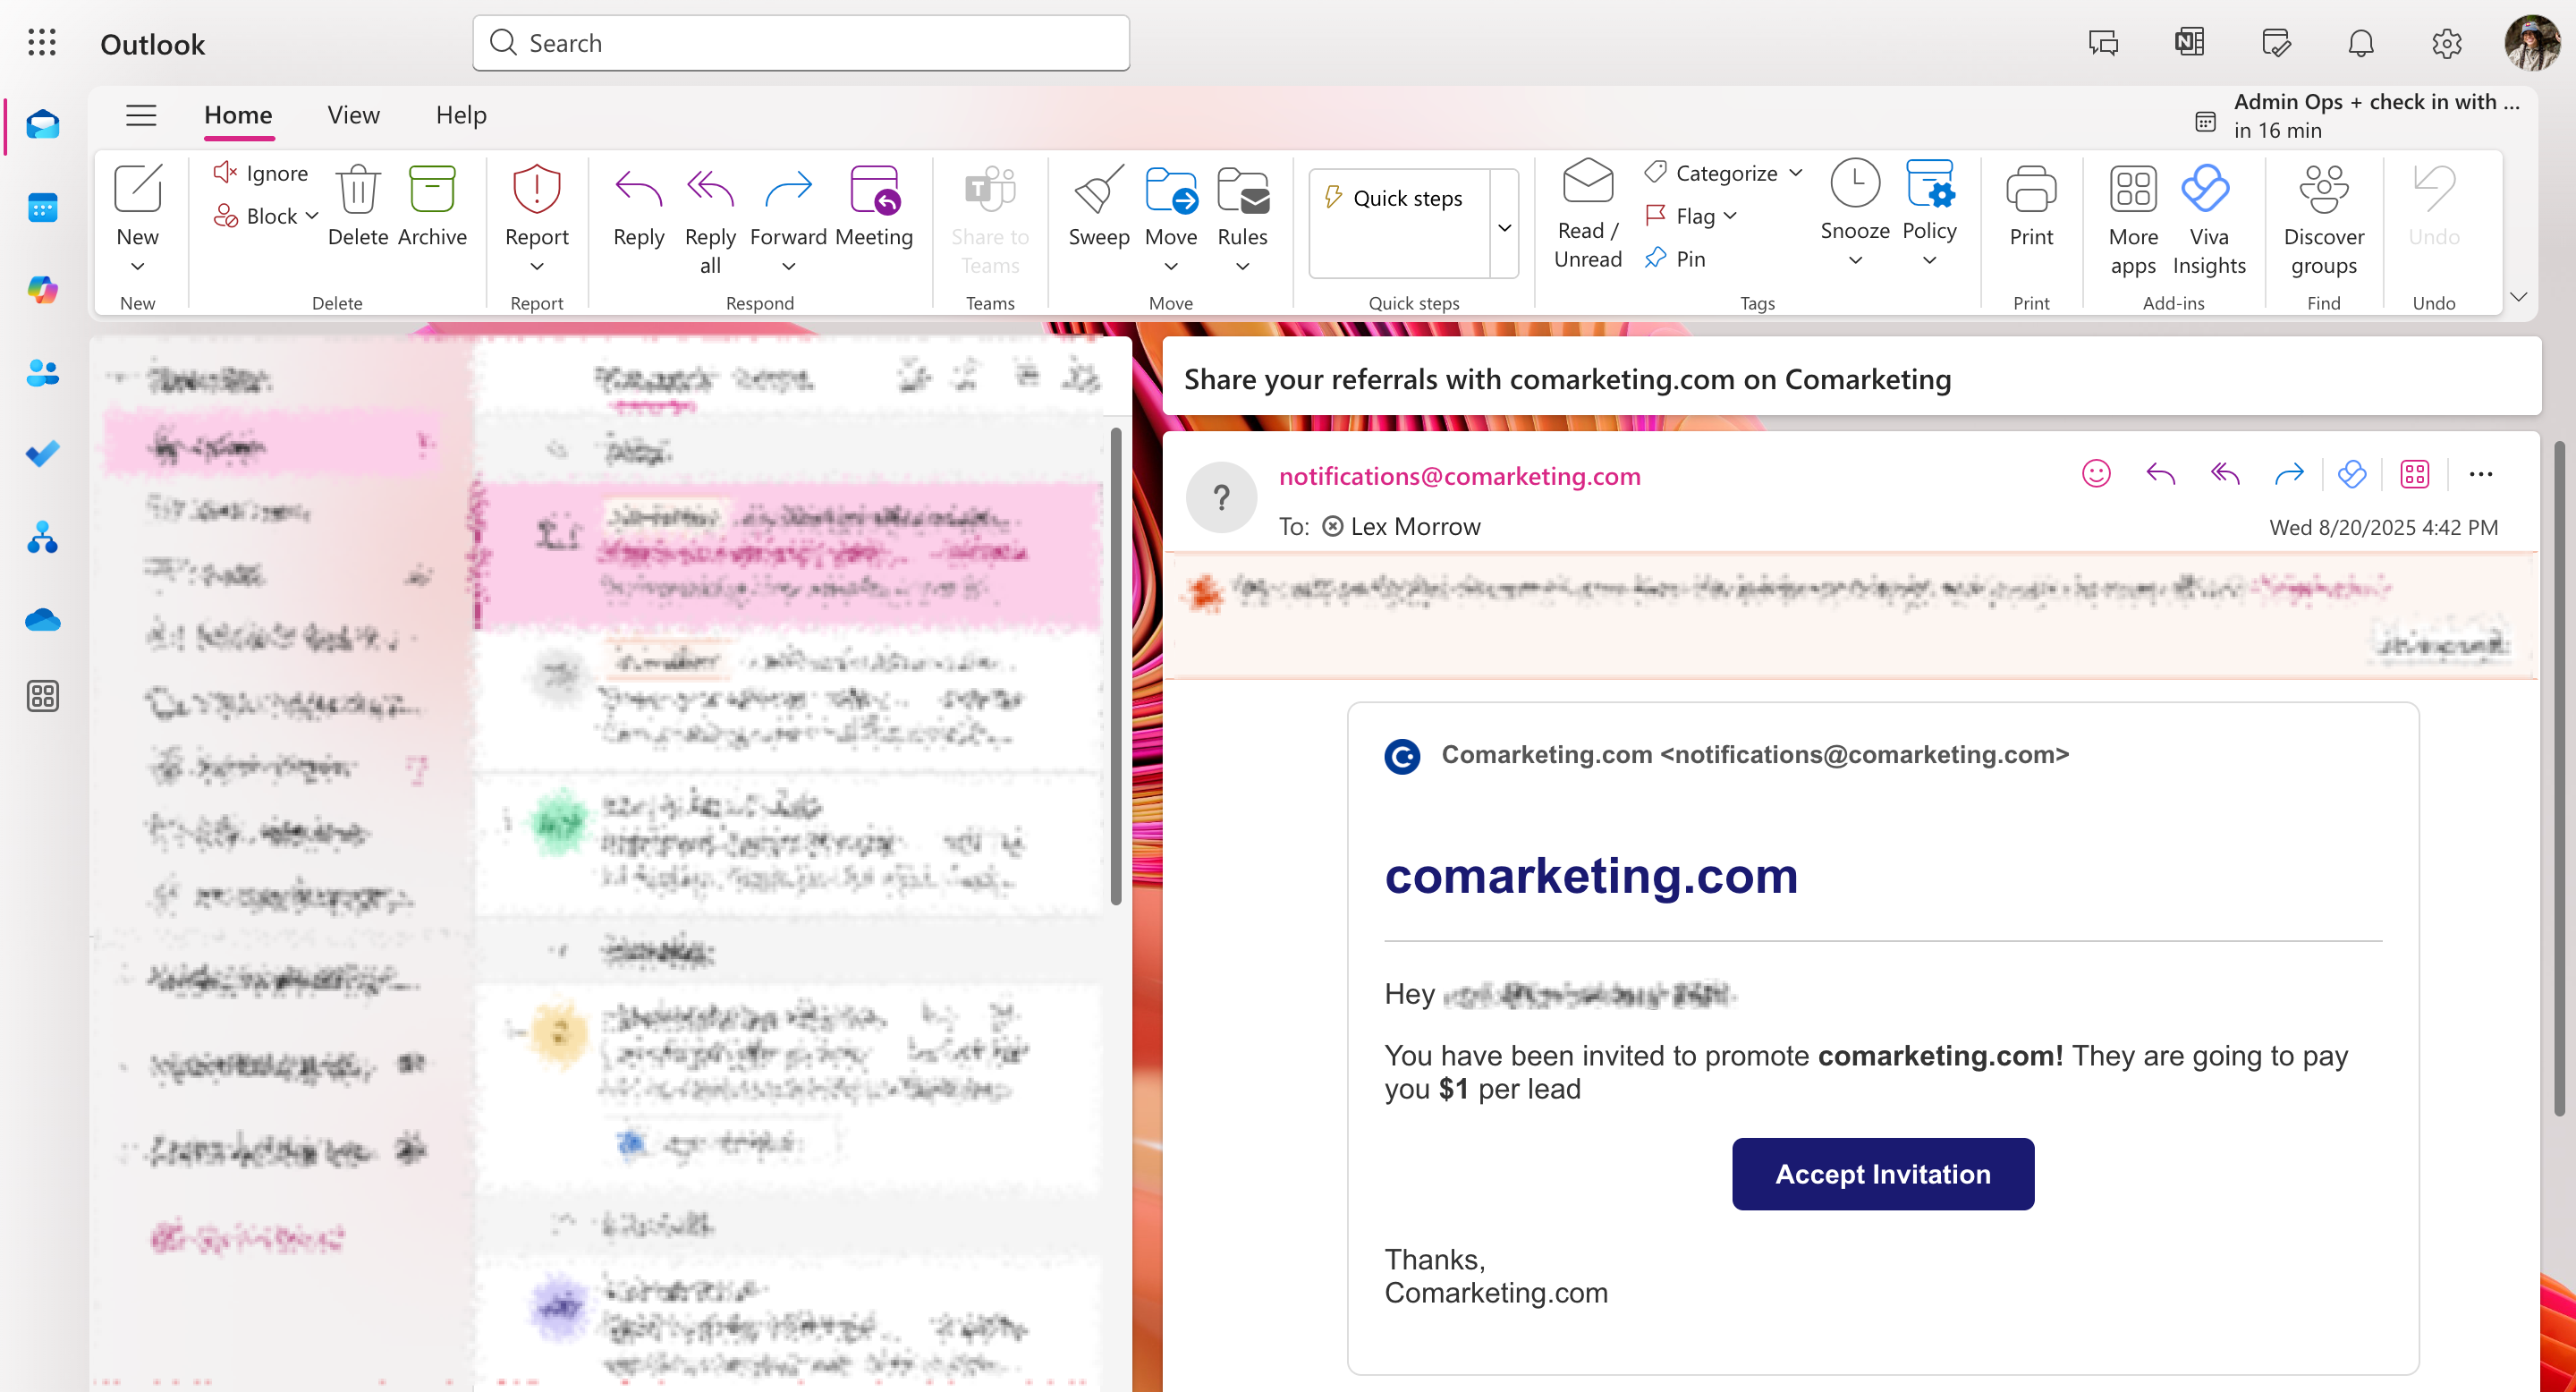Open the Categorize dropdown
This screenshot has height=1392, width=2576.
pos(1722,172)
